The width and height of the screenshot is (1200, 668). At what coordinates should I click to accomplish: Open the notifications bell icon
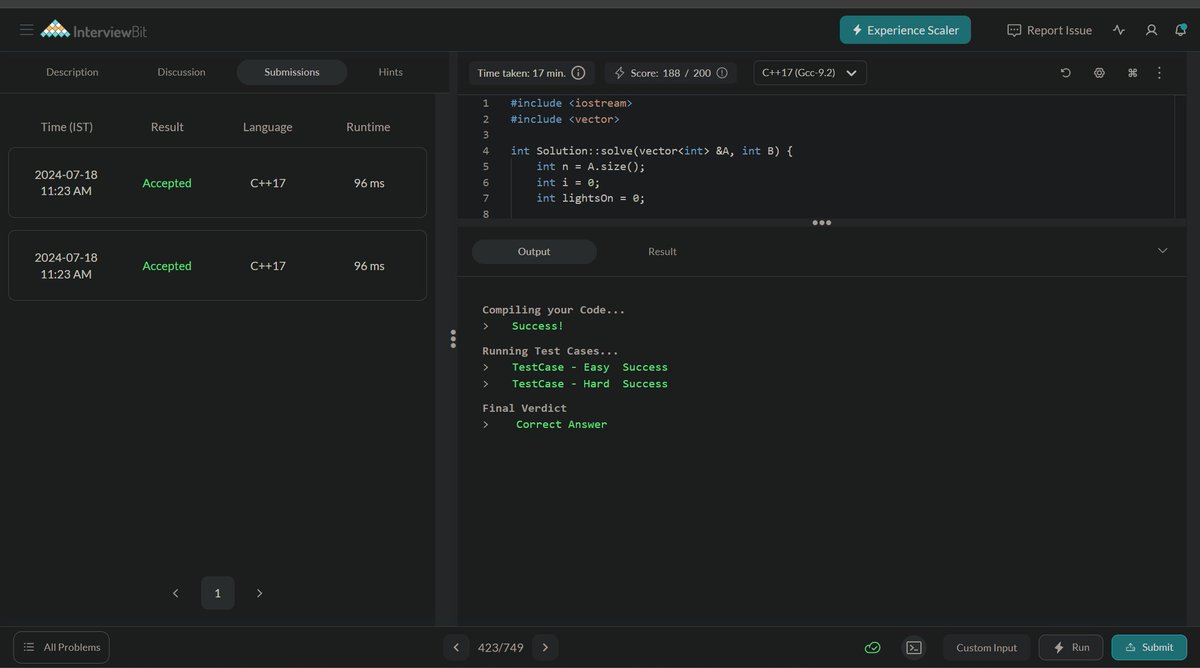coord(1180,30)
